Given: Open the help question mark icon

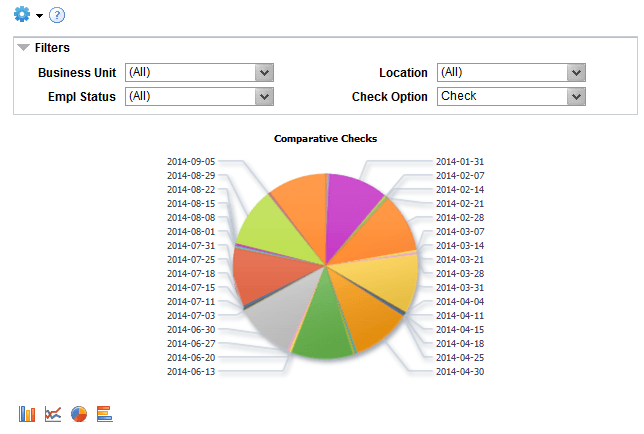Looking at the screenshot, I should pos(57,16).
